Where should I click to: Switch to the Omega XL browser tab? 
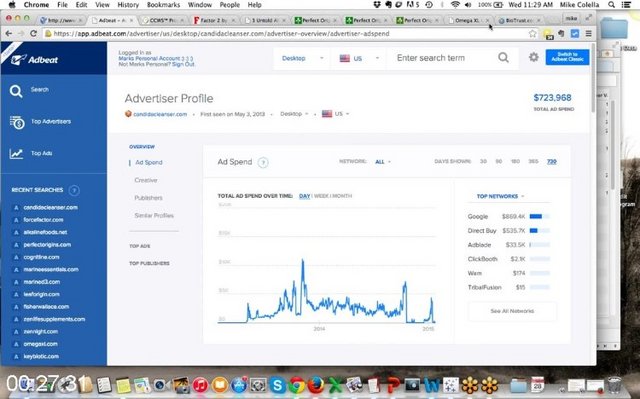pos(468,20)
